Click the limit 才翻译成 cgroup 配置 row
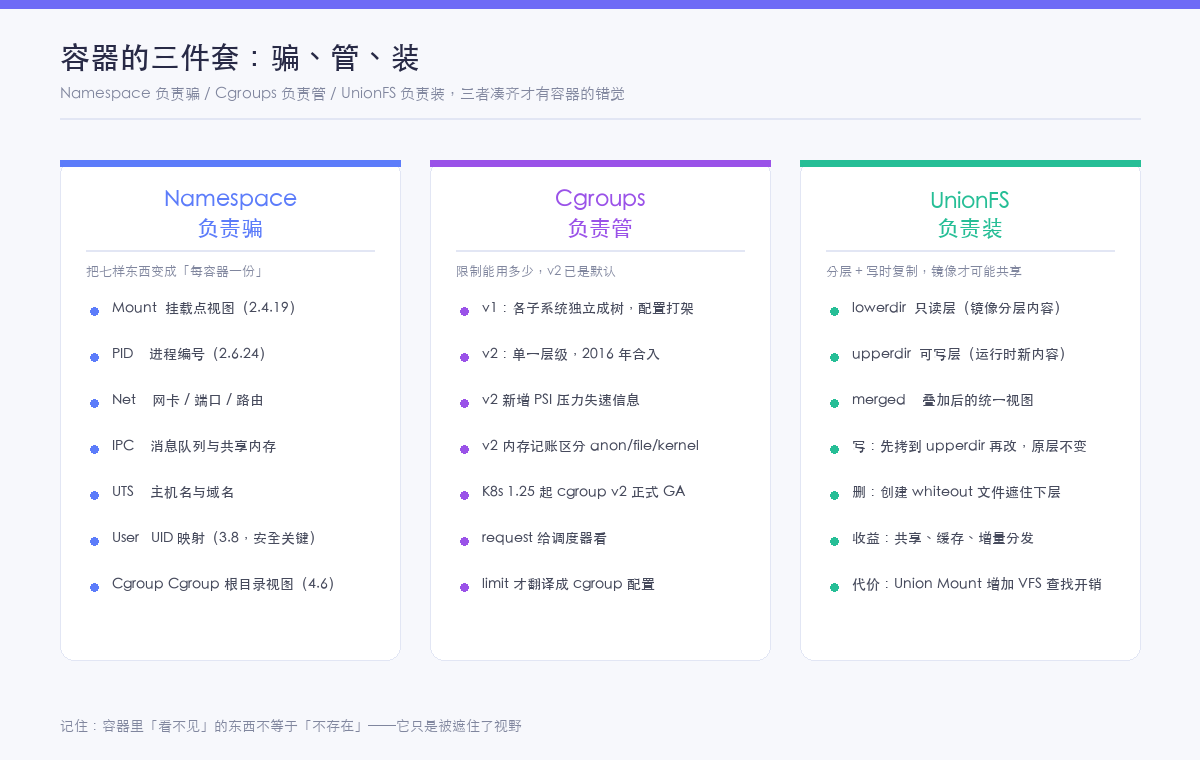 pyautogui.click(x=557, y=584)
